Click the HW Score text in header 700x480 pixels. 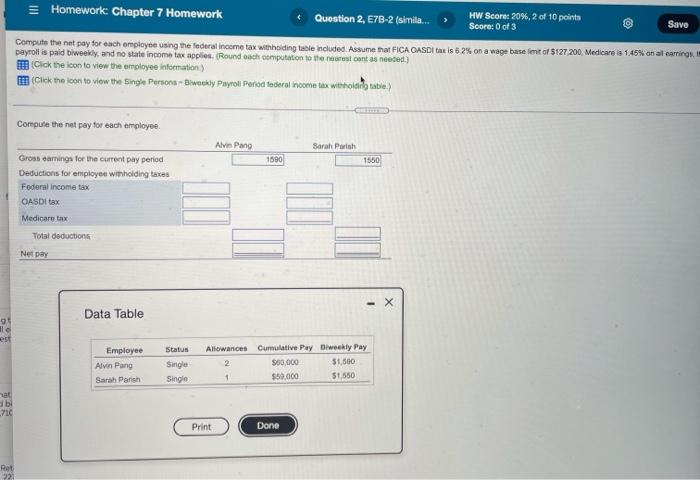[x=525, y=17]
